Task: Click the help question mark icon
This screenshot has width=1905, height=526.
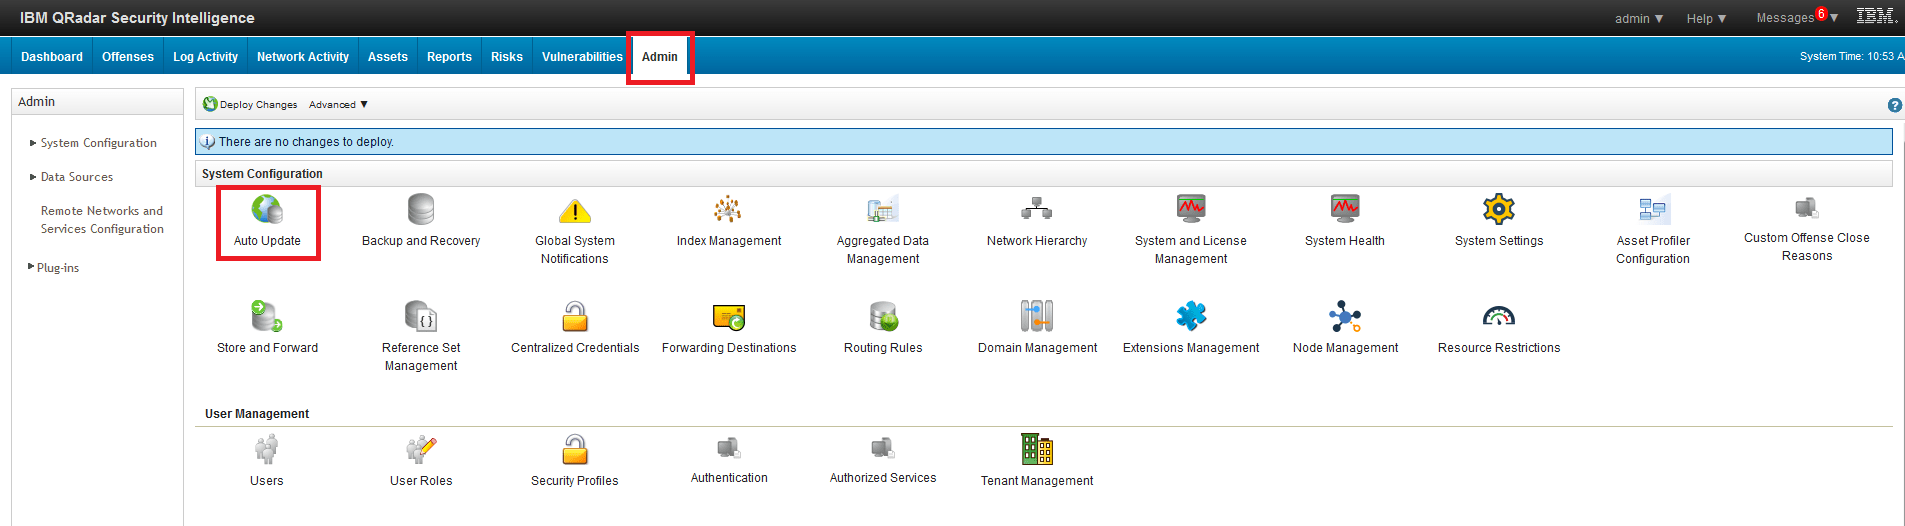Action: tap(1894, 105)
